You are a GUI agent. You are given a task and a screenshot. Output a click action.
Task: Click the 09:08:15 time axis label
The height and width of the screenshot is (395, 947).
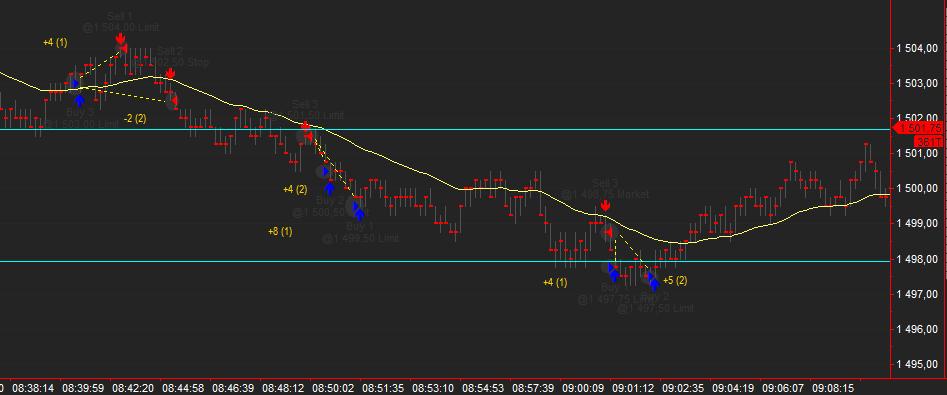833,387
